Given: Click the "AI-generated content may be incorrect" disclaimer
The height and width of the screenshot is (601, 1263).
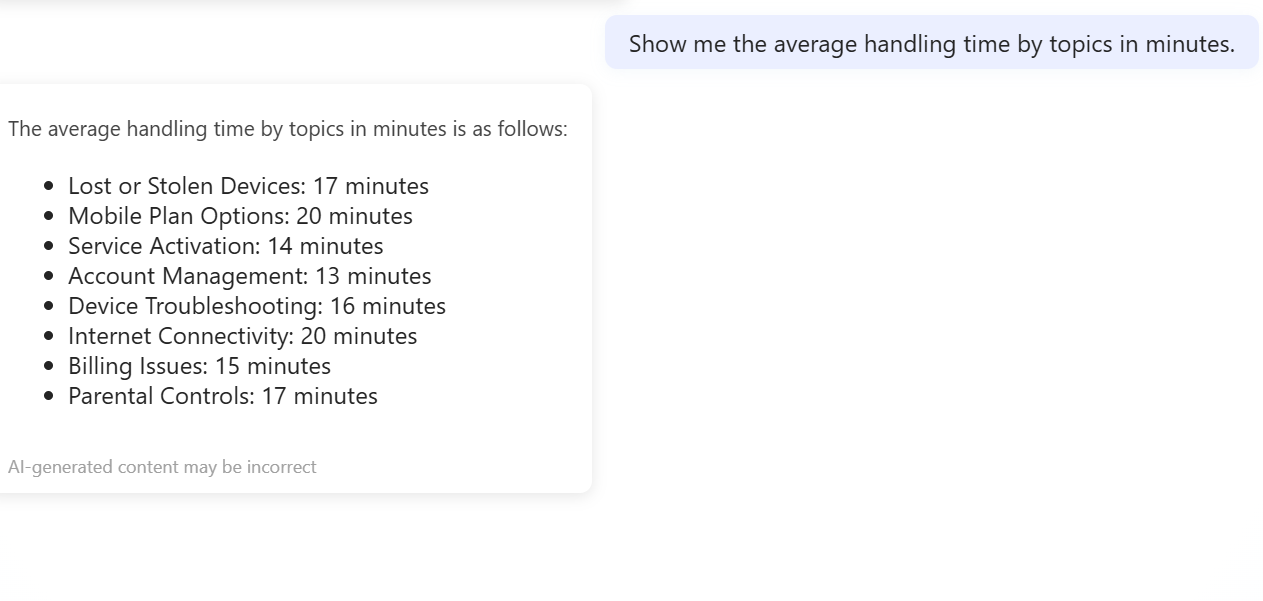Looking at the screenshot, I should tap(162, 467).
